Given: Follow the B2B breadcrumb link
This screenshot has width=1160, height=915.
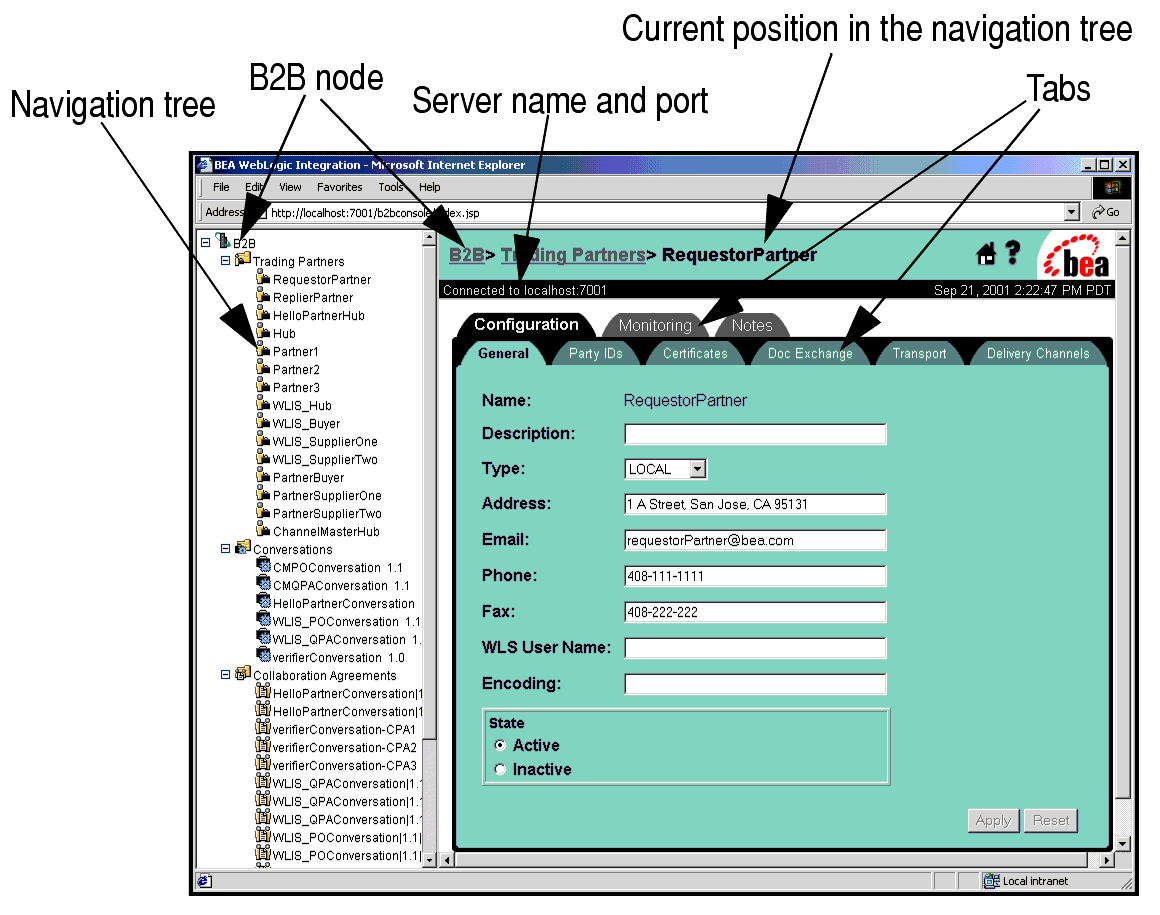Looking at the screenshot, I should pos(467,255).
